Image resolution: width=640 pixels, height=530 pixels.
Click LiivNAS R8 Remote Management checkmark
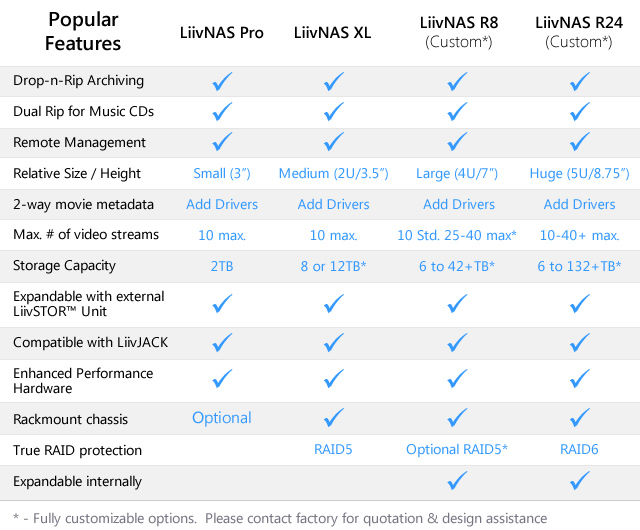[x=458, y=141]
